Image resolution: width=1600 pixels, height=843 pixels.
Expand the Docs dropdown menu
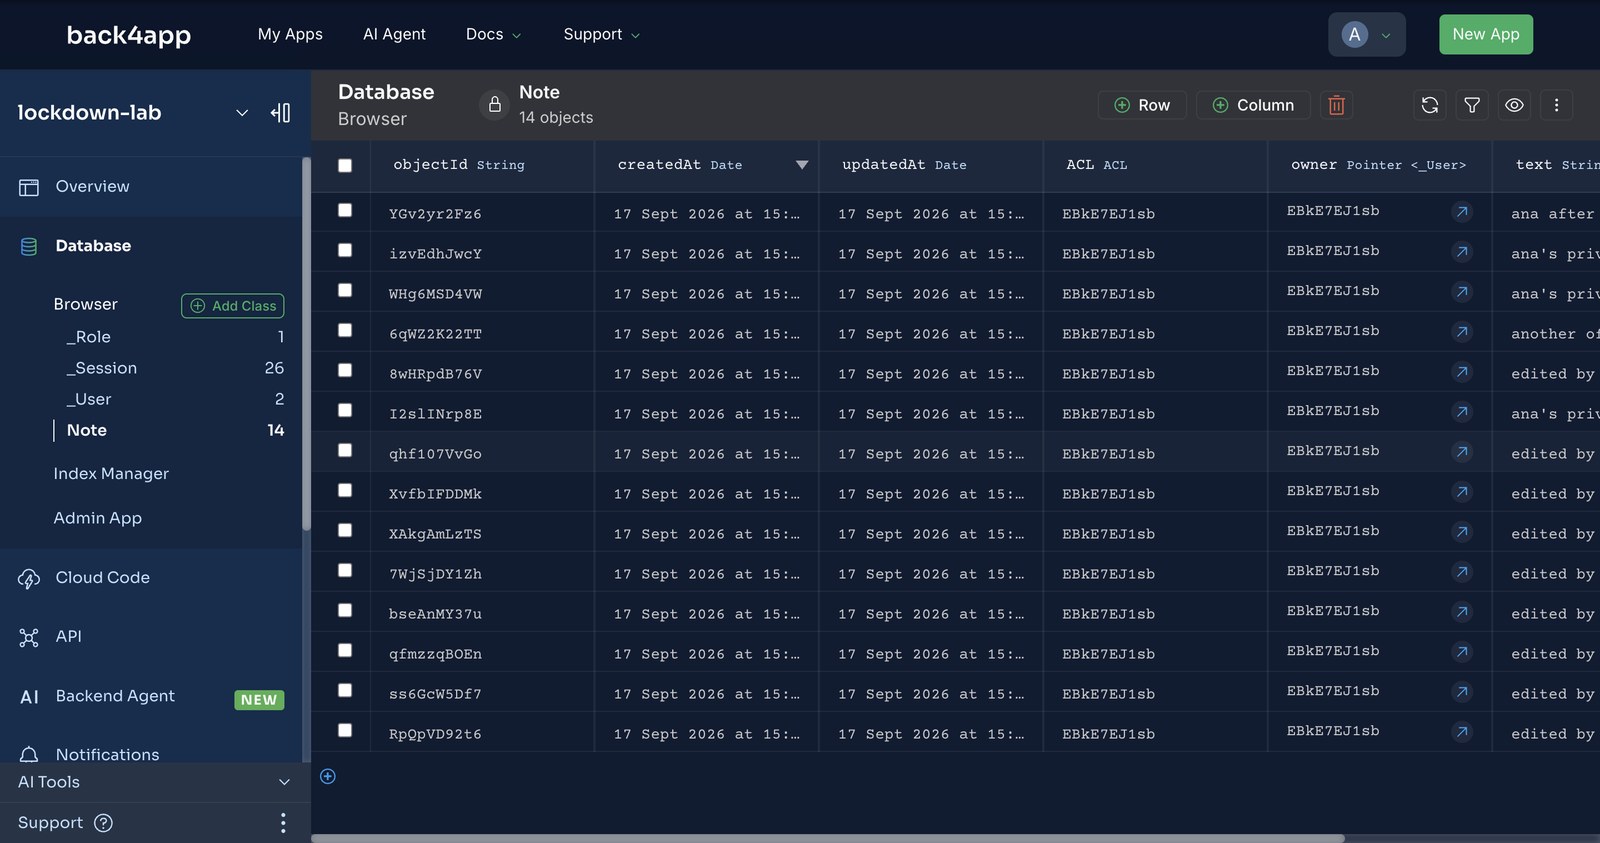pos(494,34)
